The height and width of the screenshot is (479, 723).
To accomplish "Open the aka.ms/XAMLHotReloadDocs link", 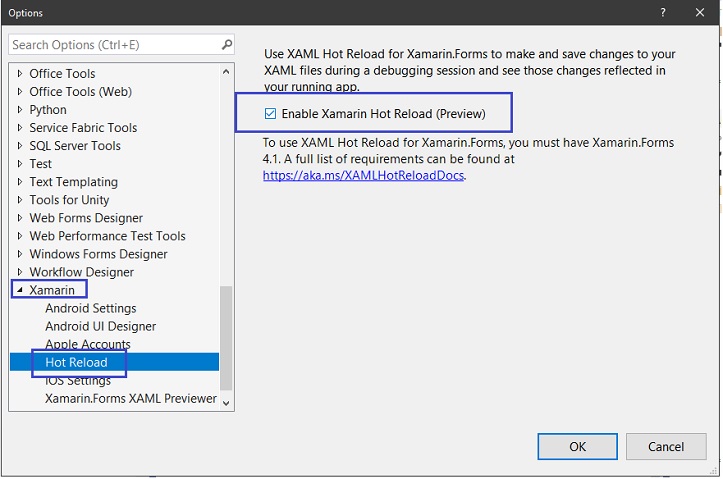I will point(363,175).
